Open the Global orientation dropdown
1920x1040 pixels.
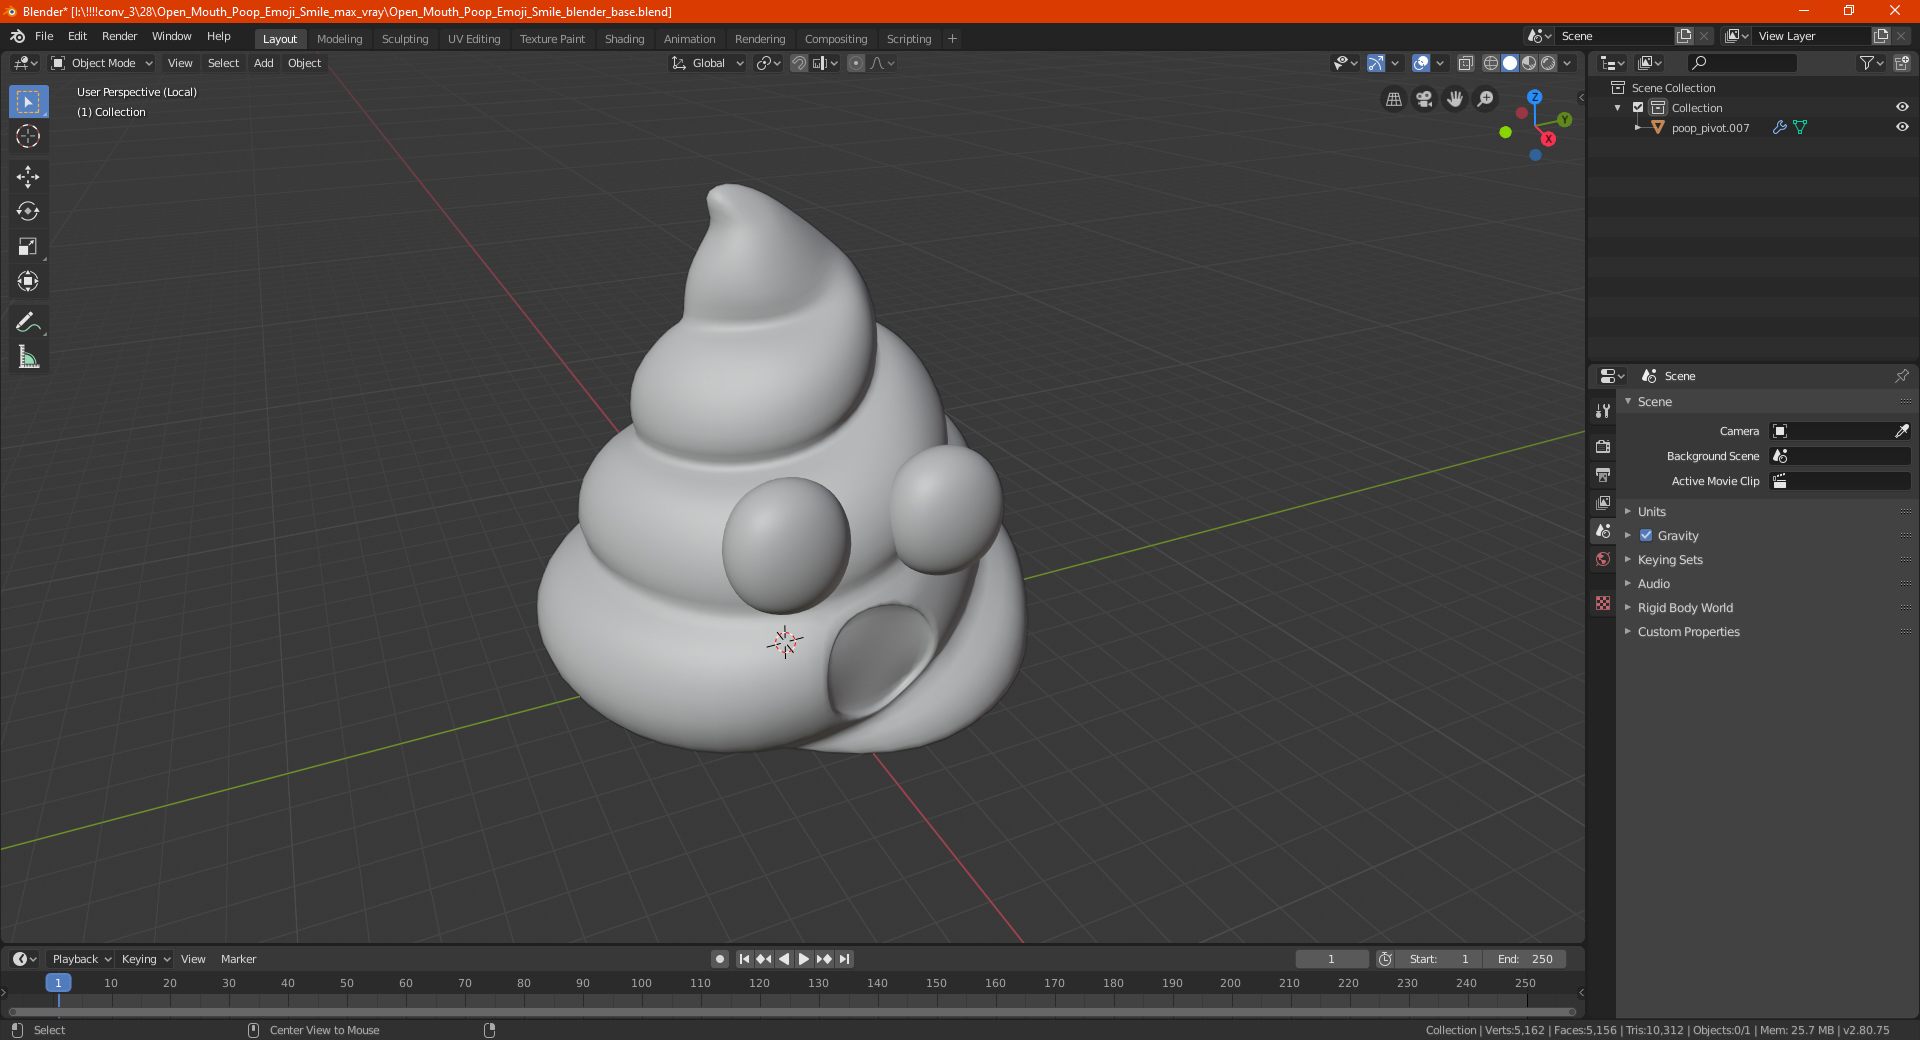tap(707, 63)
